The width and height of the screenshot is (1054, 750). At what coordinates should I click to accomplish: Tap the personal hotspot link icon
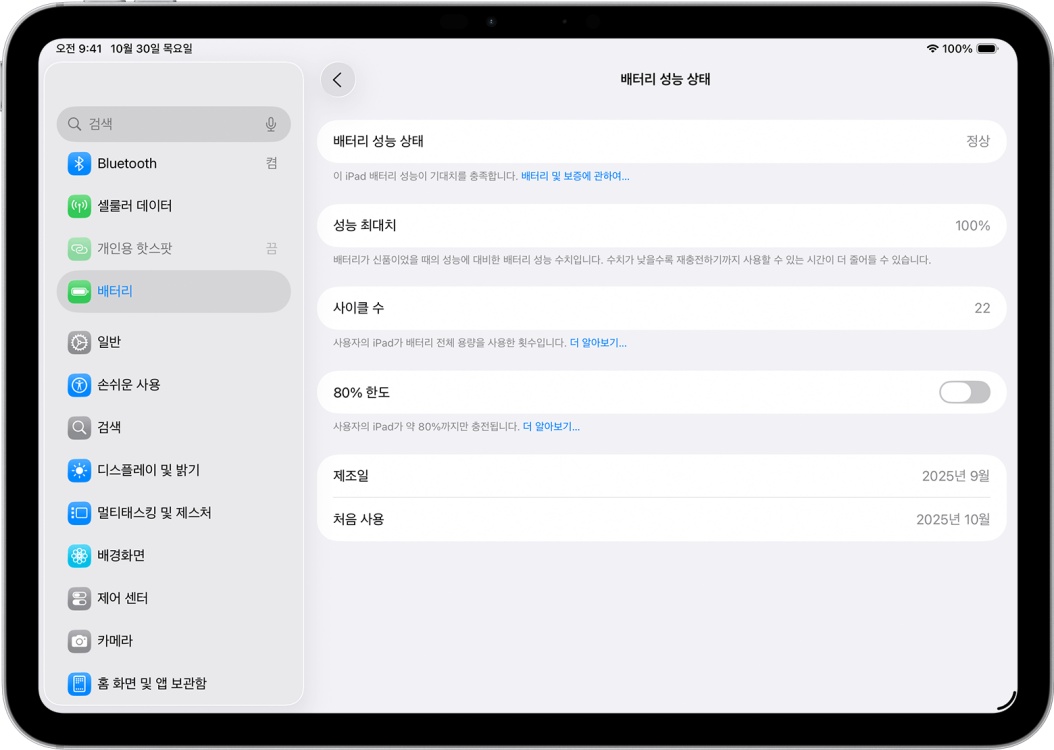pos(79,249)
